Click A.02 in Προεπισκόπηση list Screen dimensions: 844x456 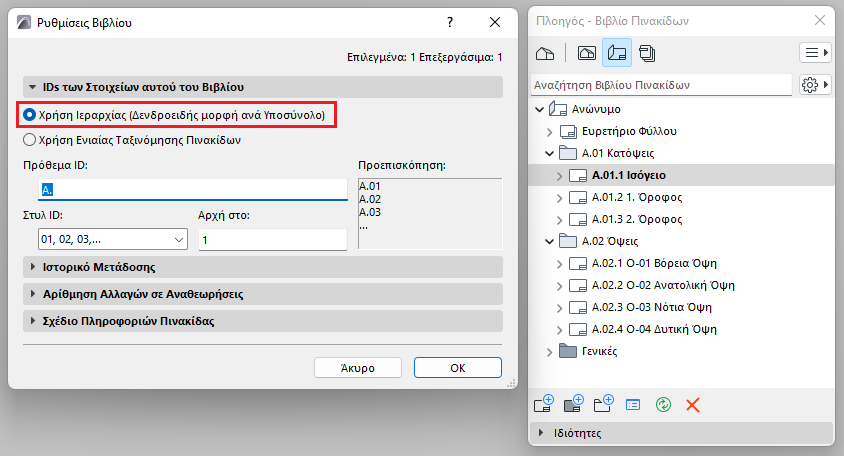pyautogui.click(x=370, y=199)
